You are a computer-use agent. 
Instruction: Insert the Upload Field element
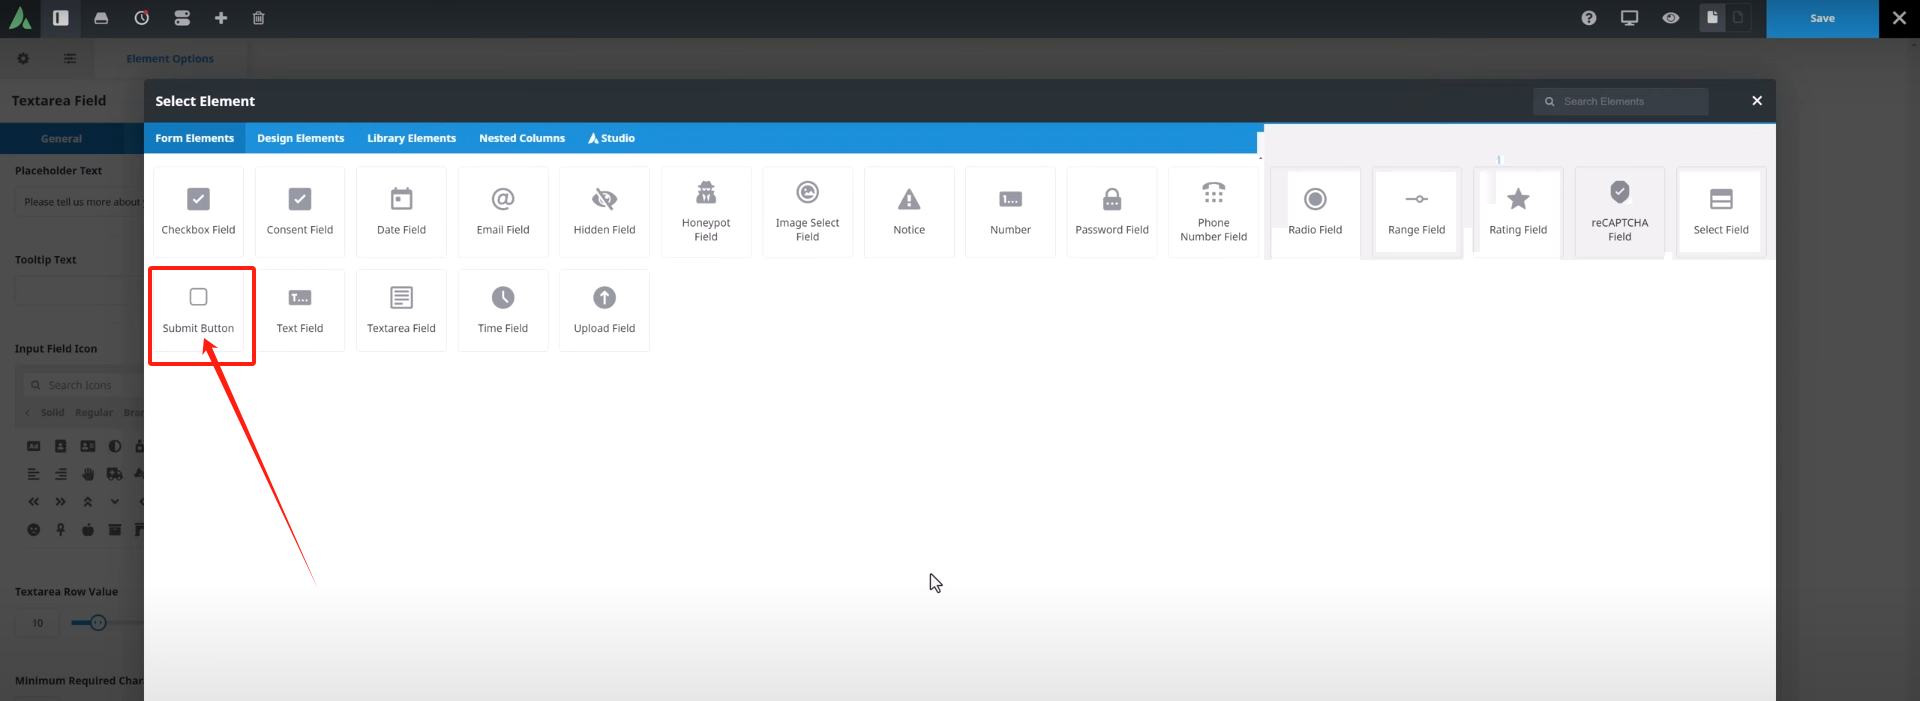[604, 310]
